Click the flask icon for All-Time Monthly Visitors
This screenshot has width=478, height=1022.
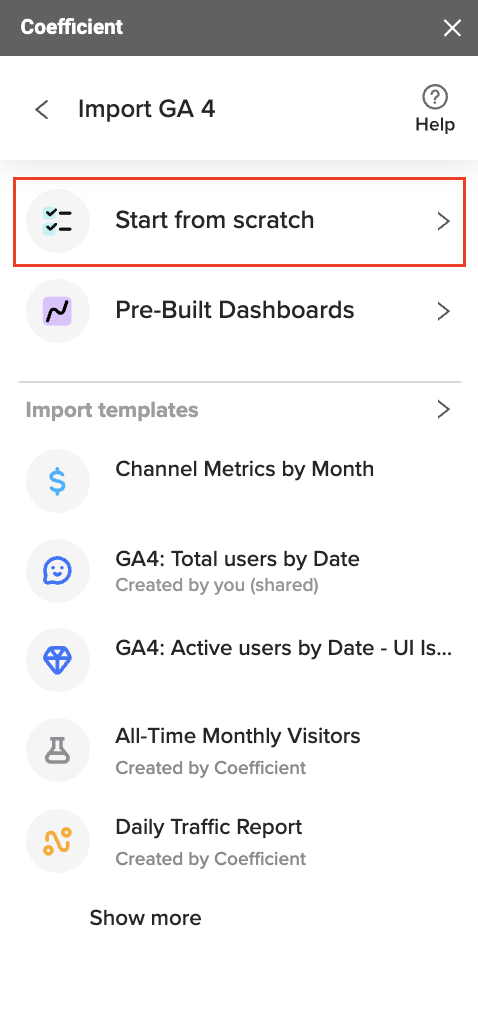pyautogui.click(x=57, y=750)
